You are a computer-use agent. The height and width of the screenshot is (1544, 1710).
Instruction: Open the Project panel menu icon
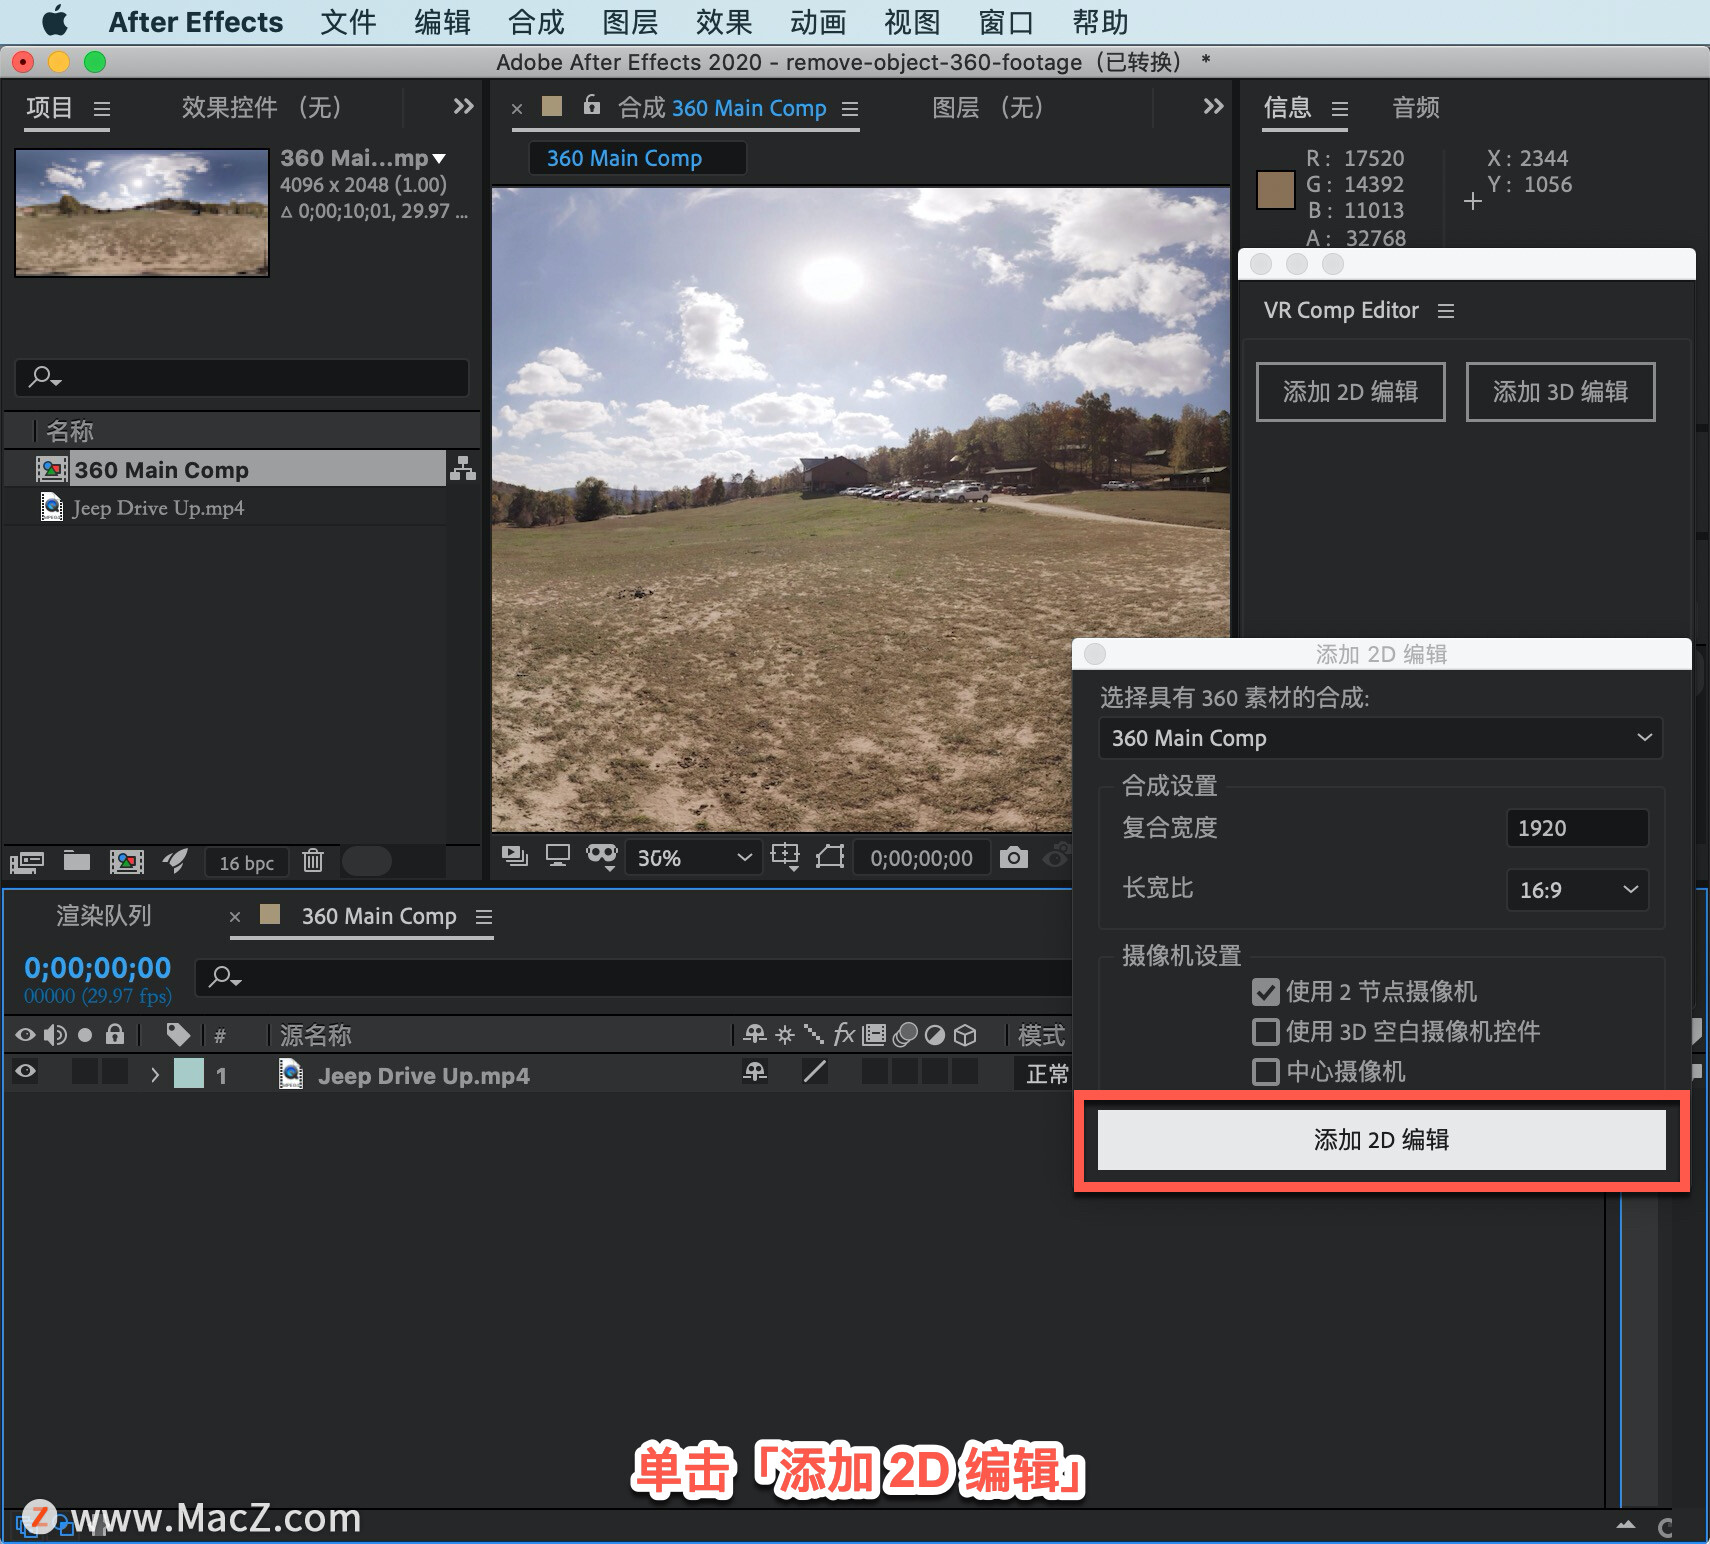(101, 108)
